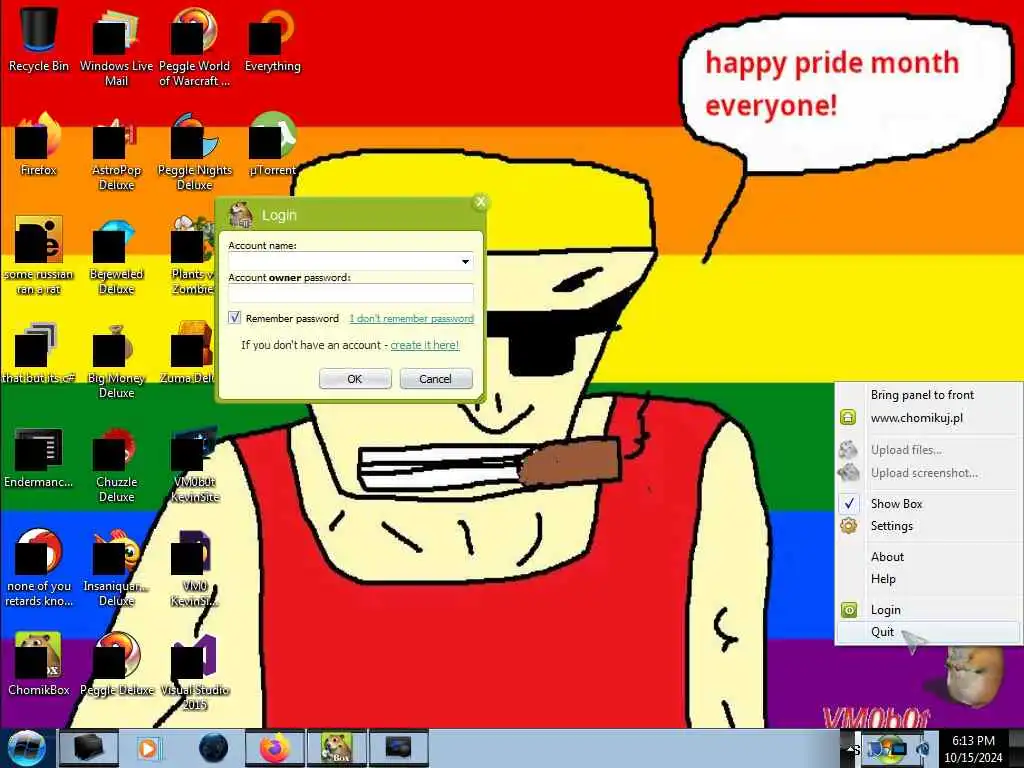The width and height of the screenshot is (1024, 768).
Task: Select the Everything desktop icon
Action: [272, 39]
